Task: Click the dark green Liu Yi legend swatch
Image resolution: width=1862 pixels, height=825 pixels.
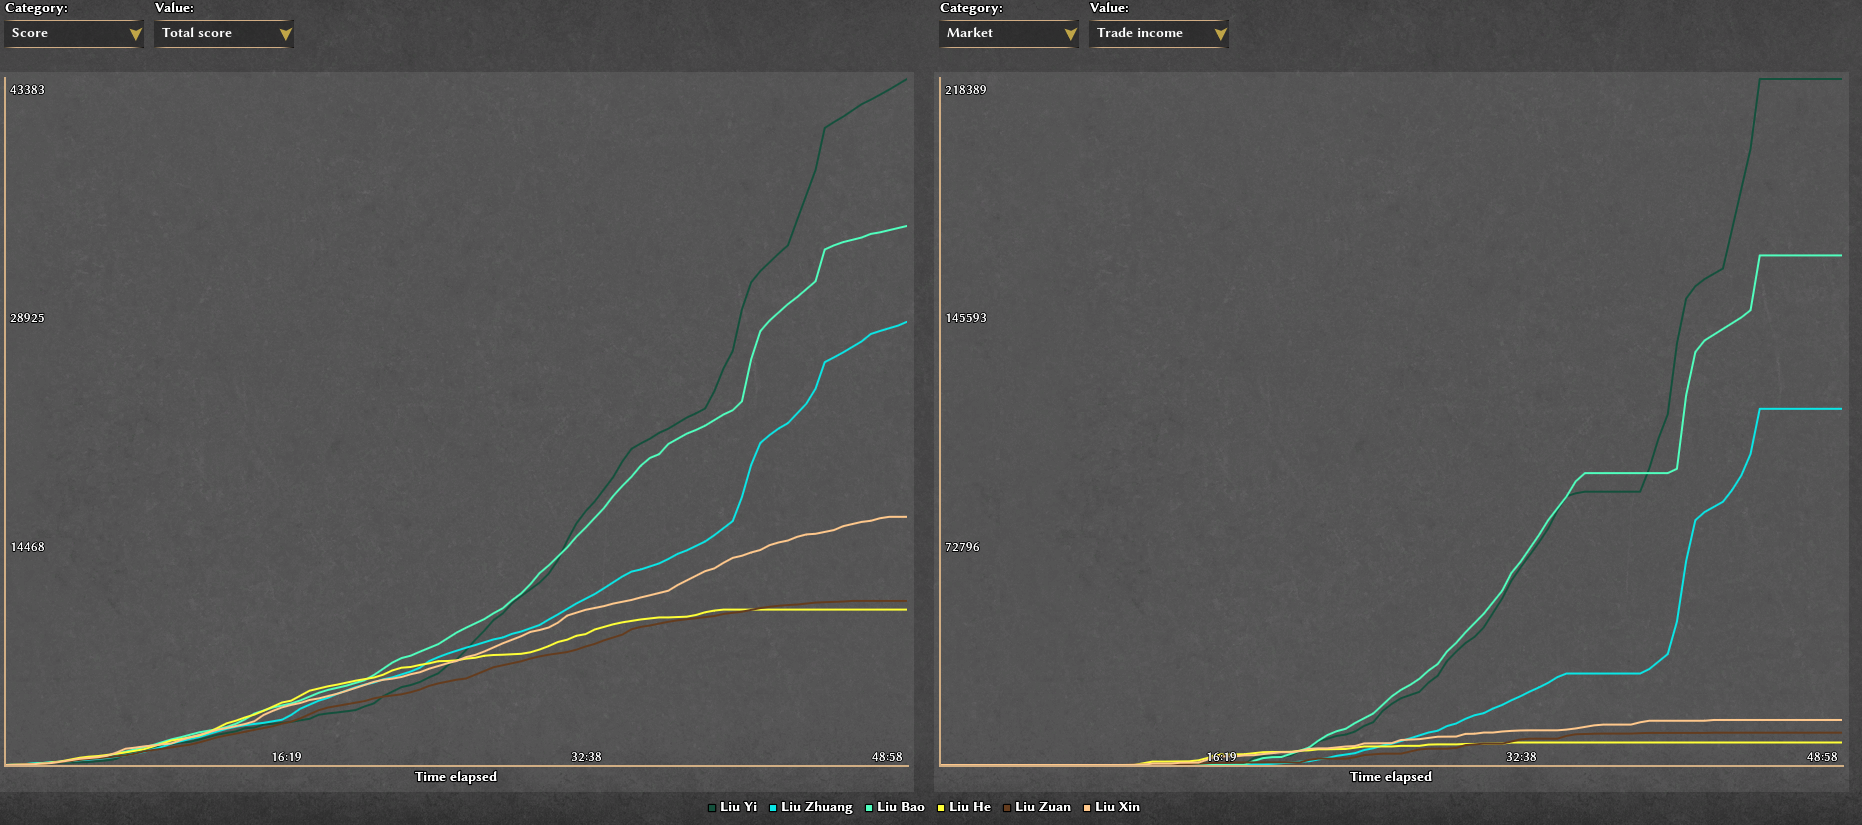Action: coord(712,808)
